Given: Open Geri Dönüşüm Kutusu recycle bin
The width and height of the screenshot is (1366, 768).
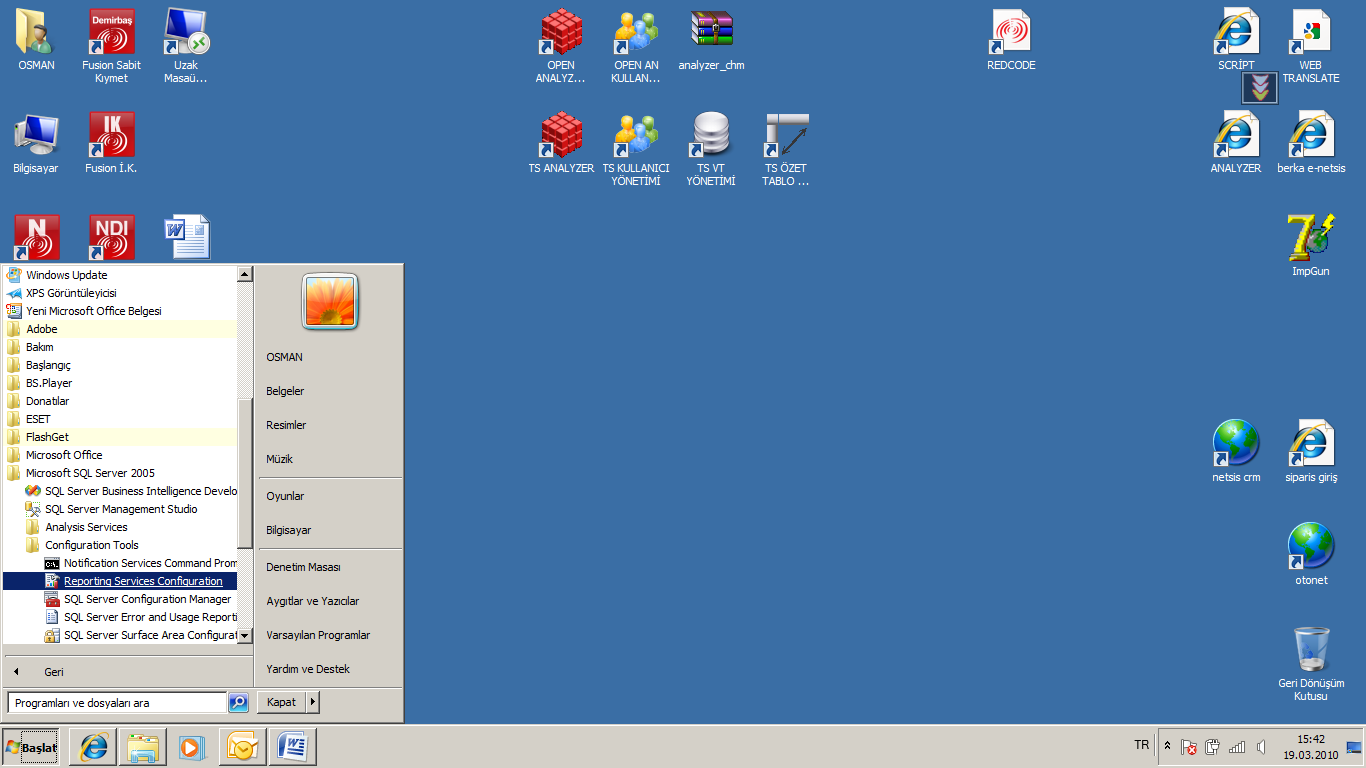Looking at the screenshot, I should [x=1311, y=650].
